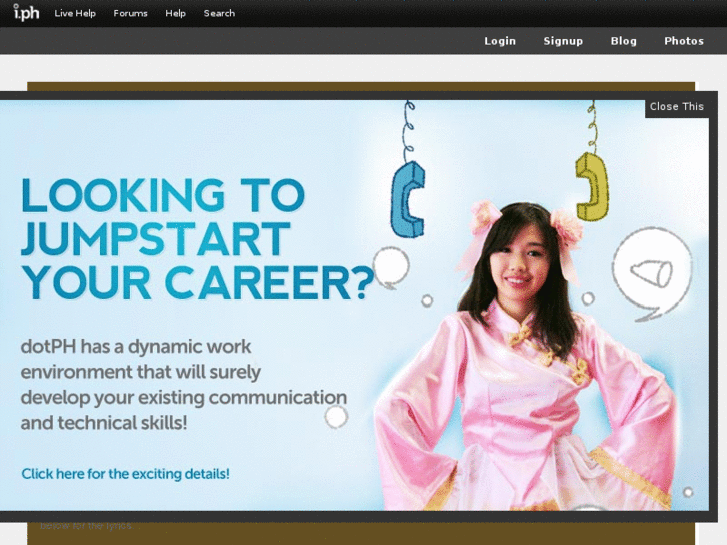Open the Help menu item
The height and width of the screenshot is (545, 727).
point(175,13)
